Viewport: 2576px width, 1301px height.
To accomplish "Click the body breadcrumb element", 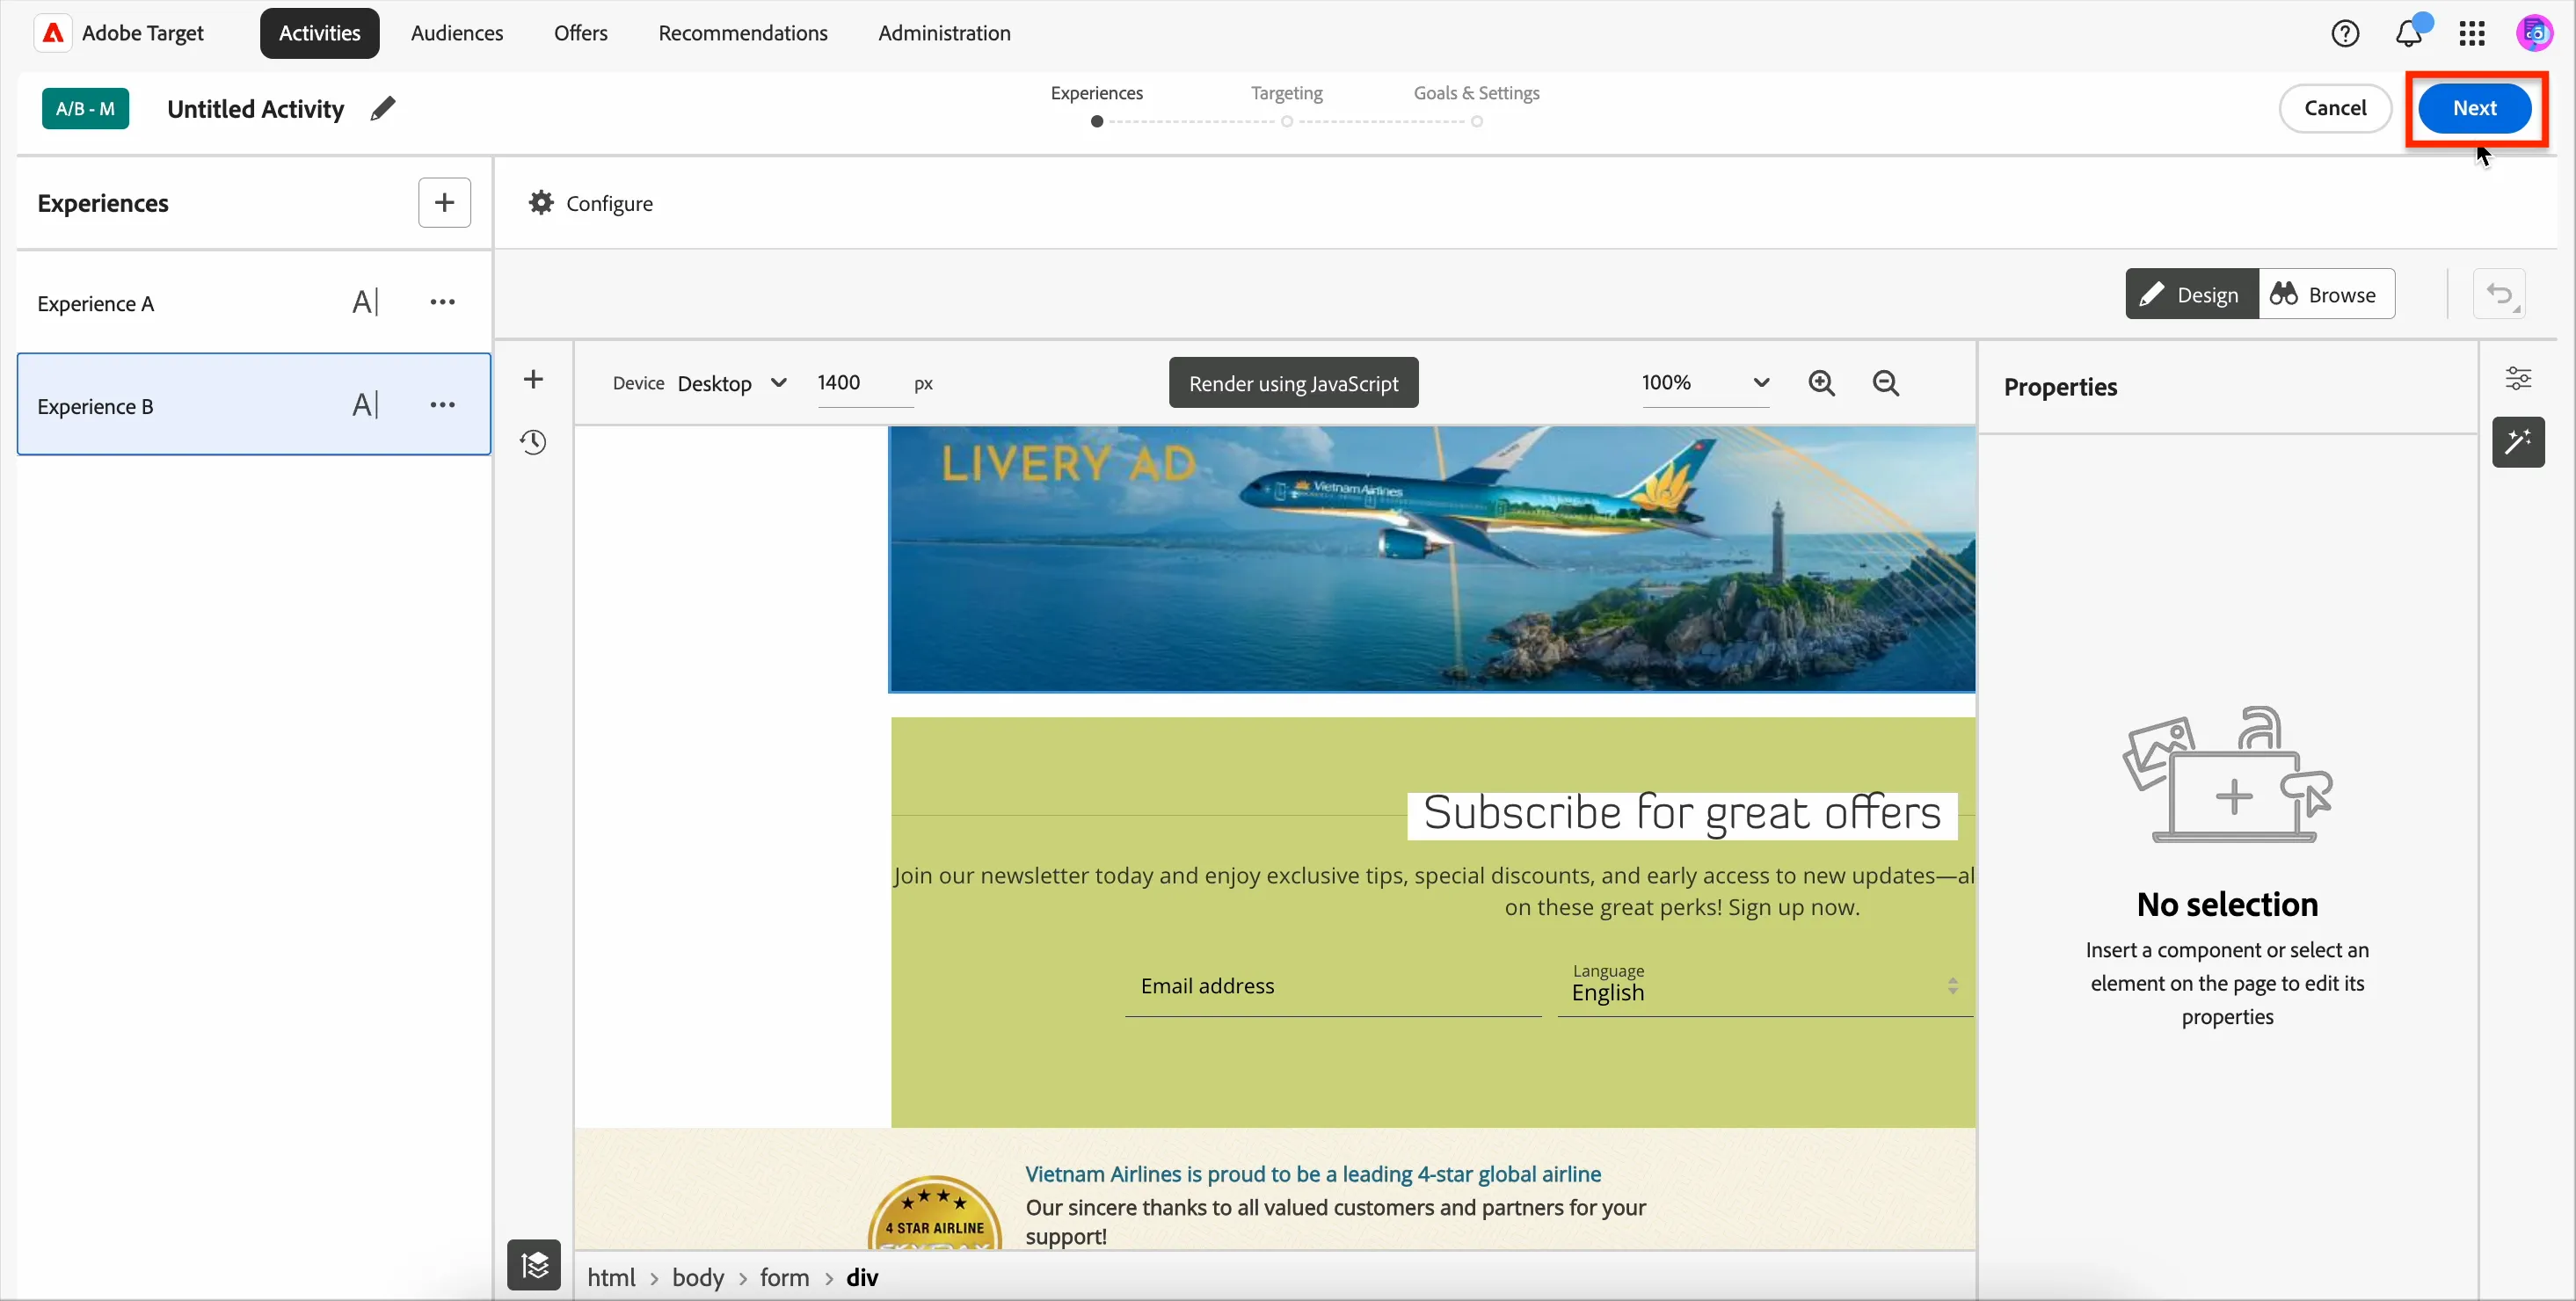I will [698, 1277].
